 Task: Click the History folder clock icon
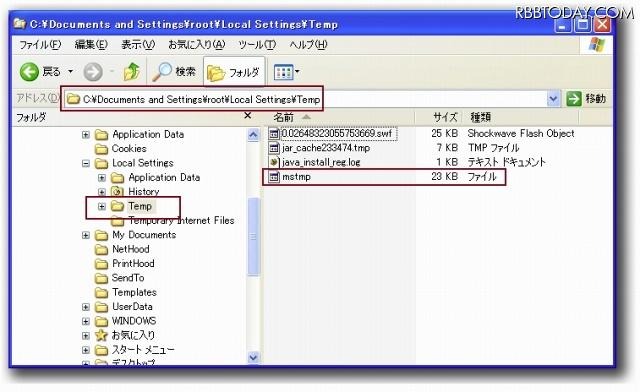point(118,192)
